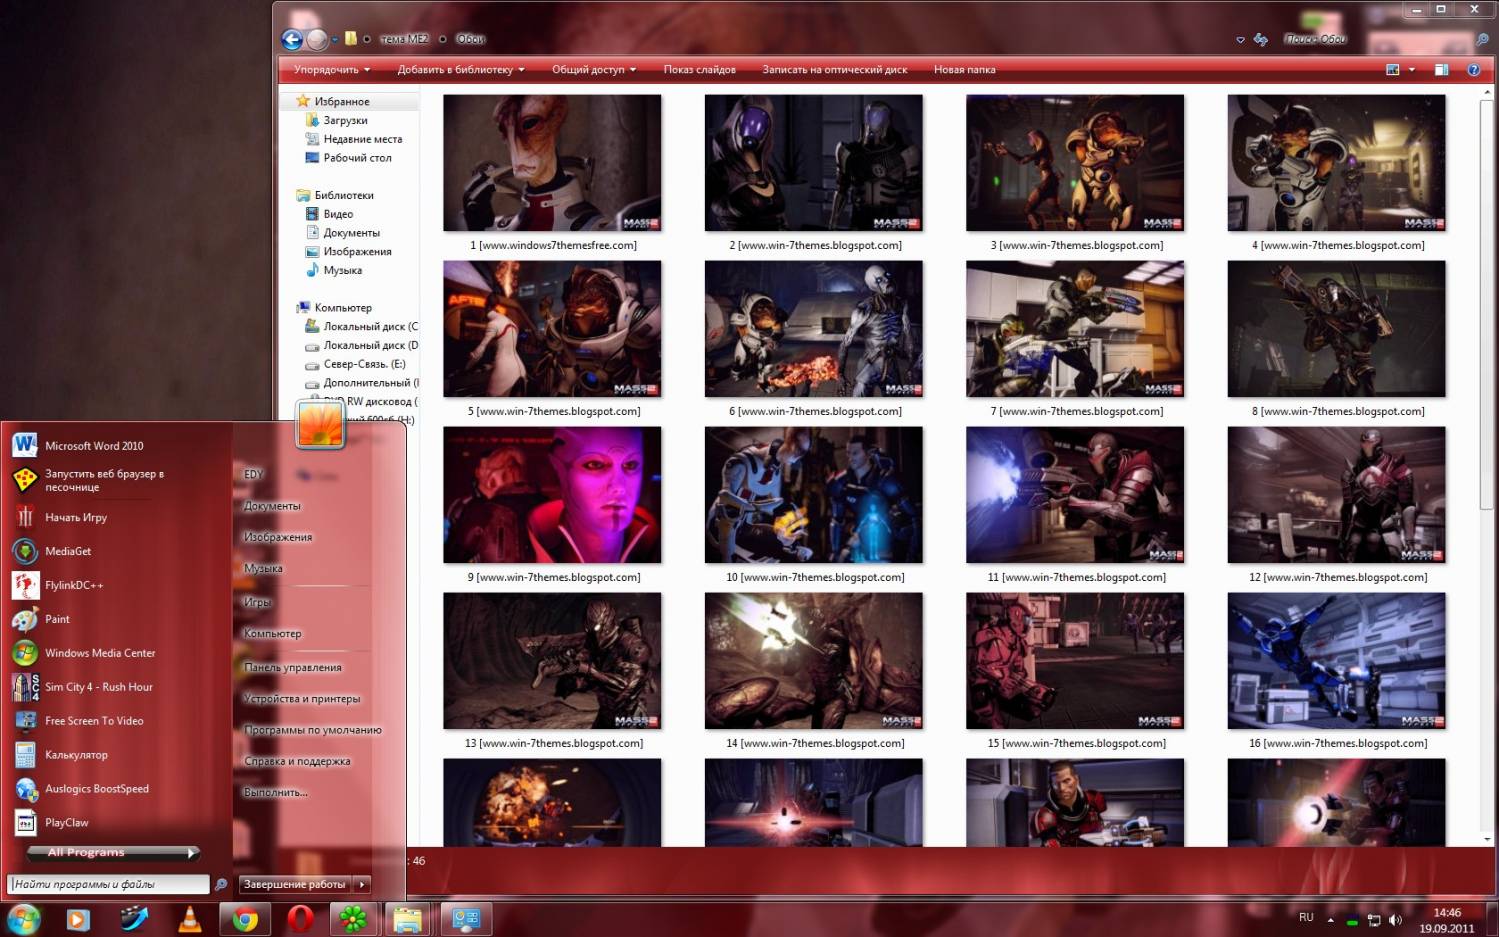Select wallpaper thumbnail number 16
Image resolution: width=1499 pixels, height=937 pixels.
pyautogui.click(x=1337, y=661)
